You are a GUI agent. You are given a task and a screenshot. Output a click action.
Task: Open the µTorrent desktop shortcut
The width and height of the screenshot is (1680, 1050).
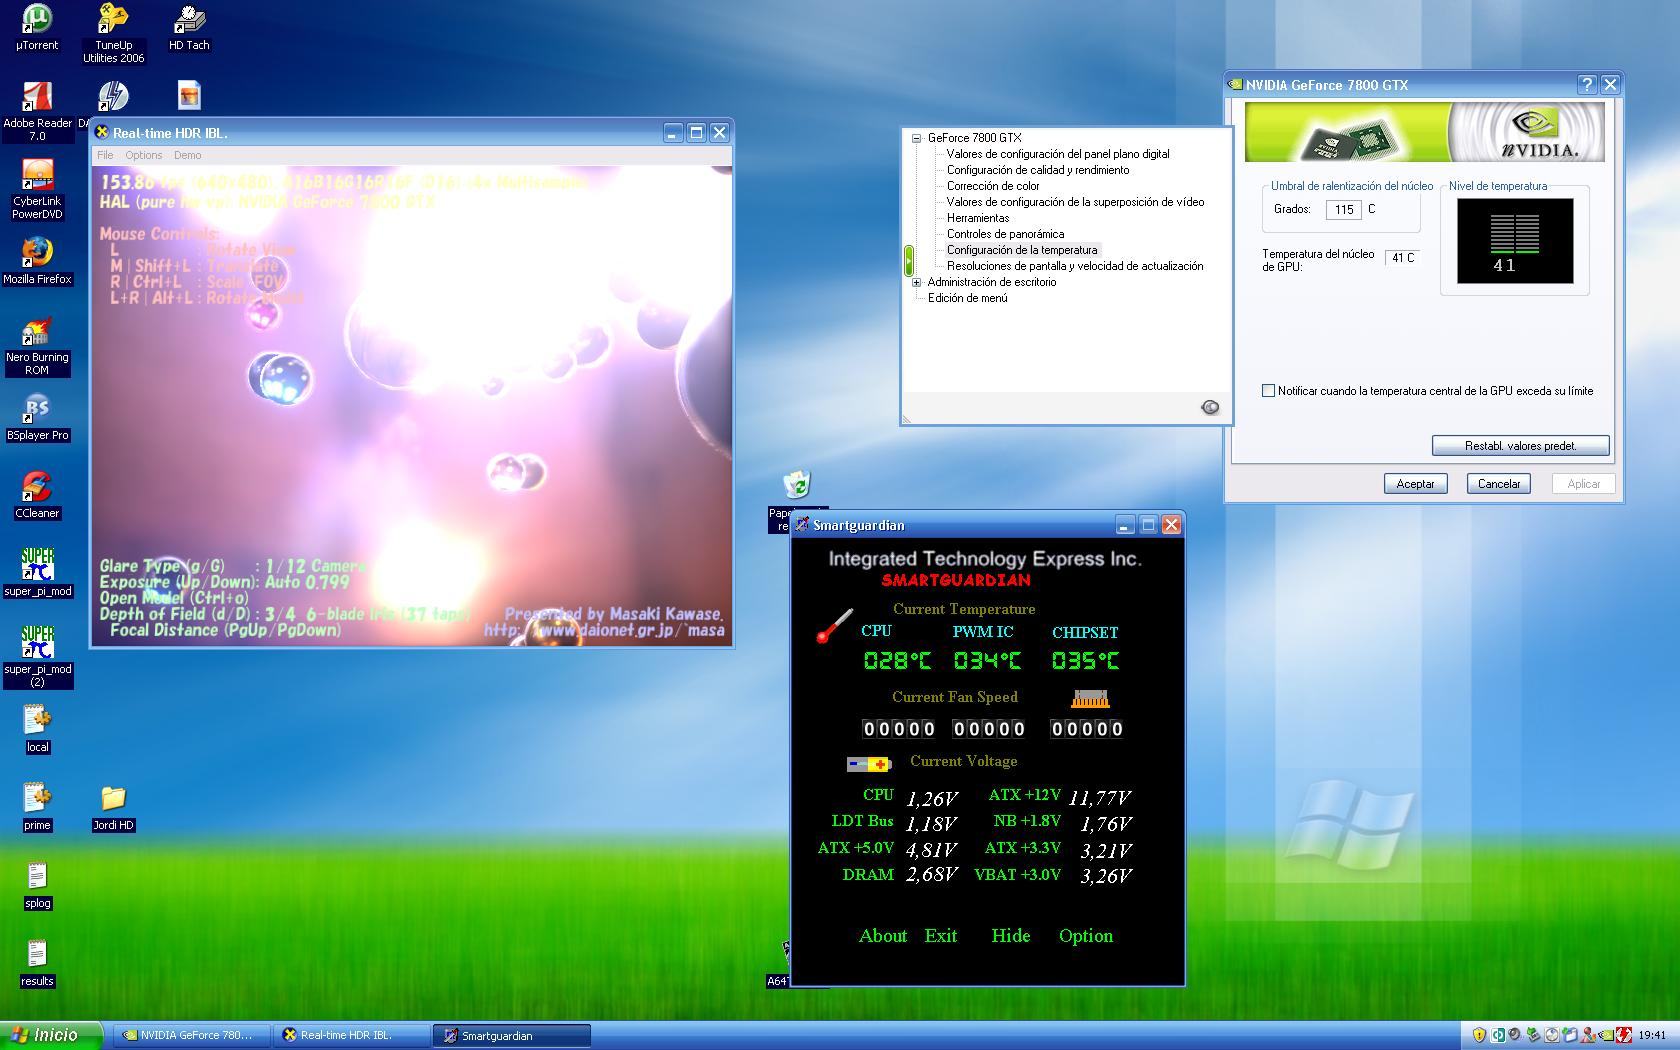coord(37,27)
